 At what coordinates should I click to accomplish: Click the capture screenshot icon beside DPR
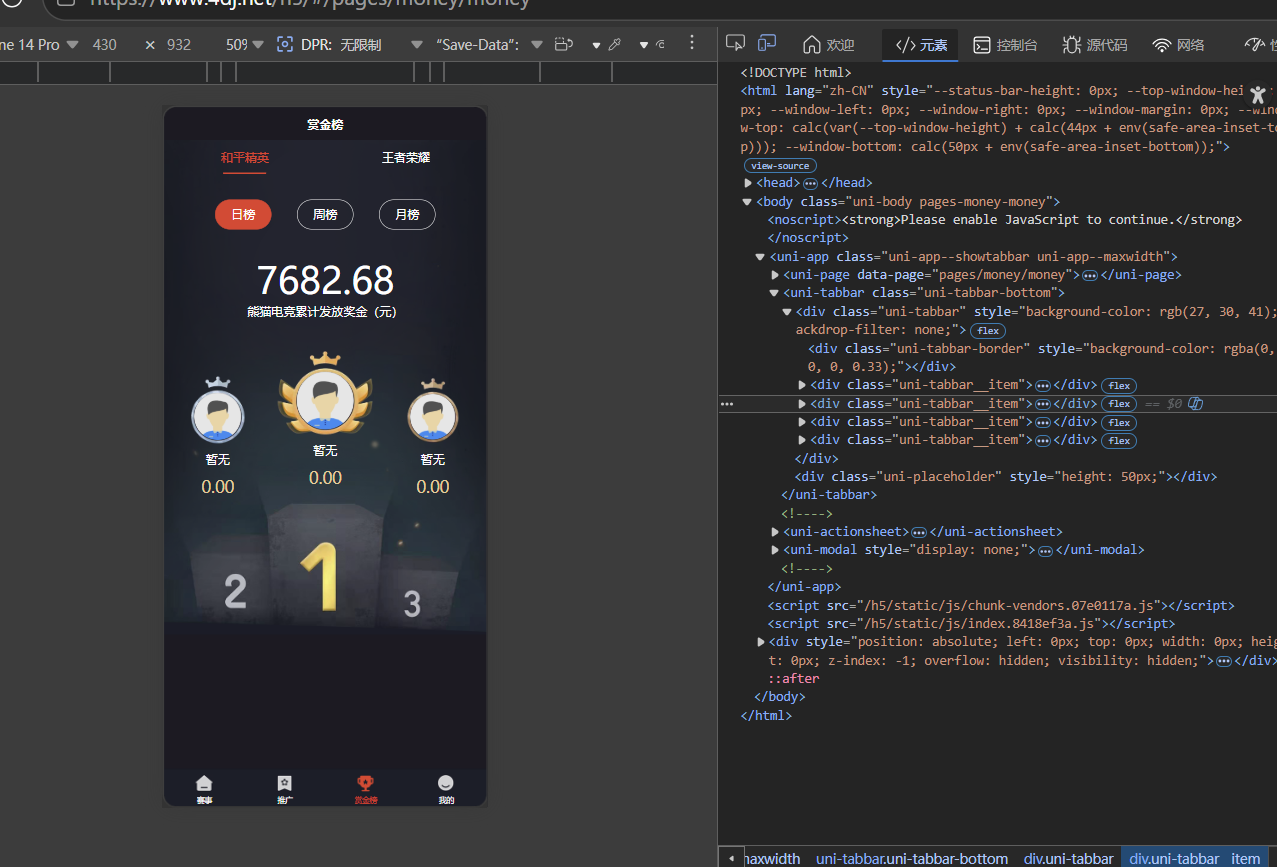(285, 45)
